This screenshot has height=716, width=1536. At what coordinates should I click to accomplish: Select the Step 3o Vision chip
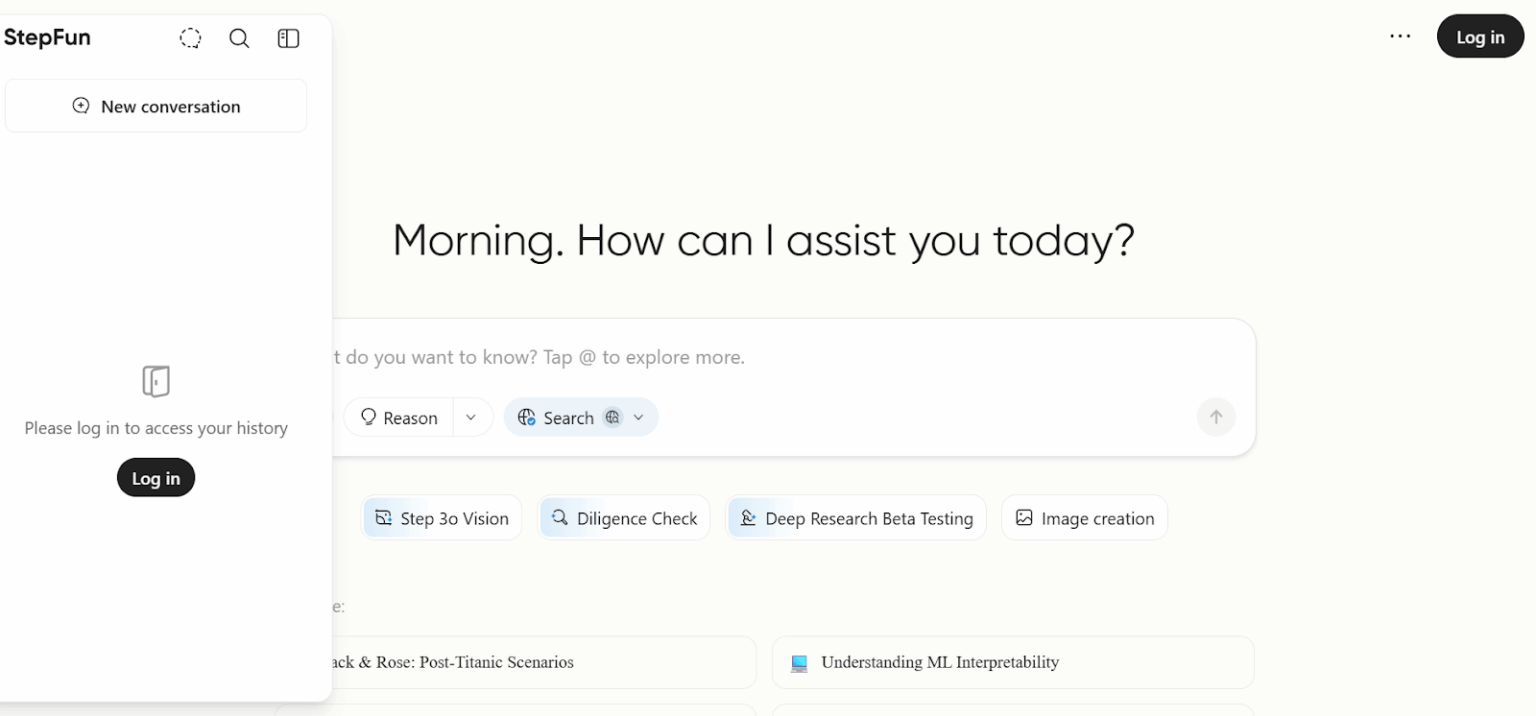[x=441, y=518]
